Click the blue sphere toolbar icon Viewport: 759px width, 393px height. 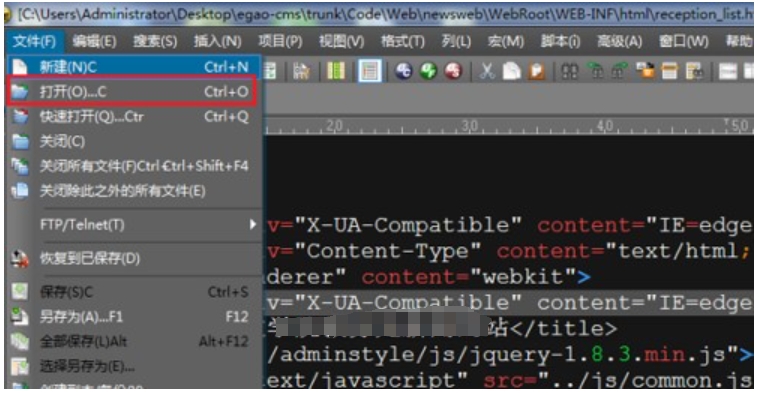(x=404, y=72)
